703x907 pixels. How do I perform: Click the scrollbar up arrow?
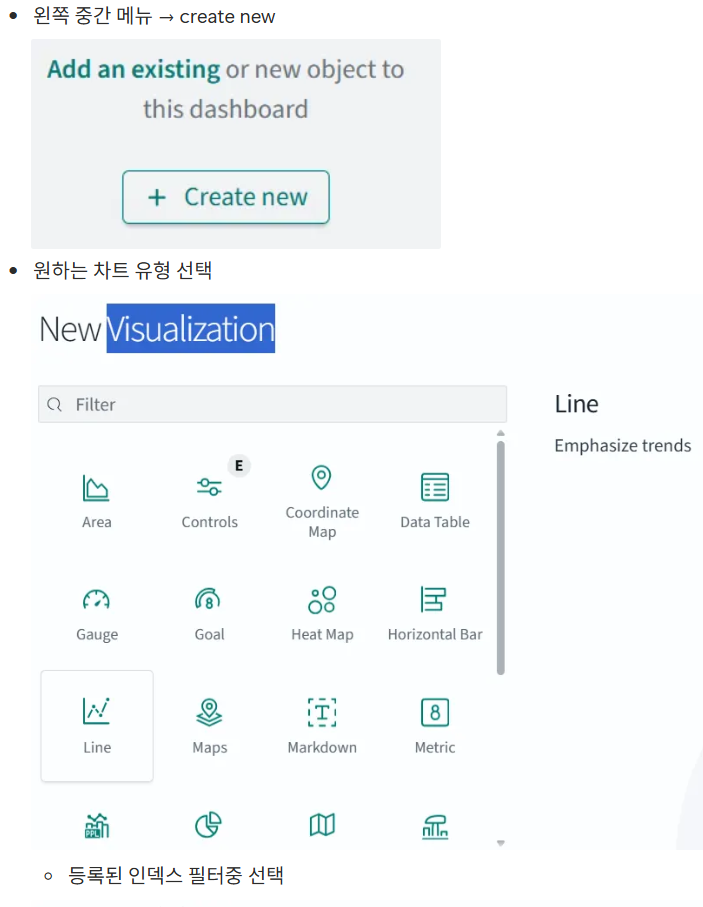point(501,433)
